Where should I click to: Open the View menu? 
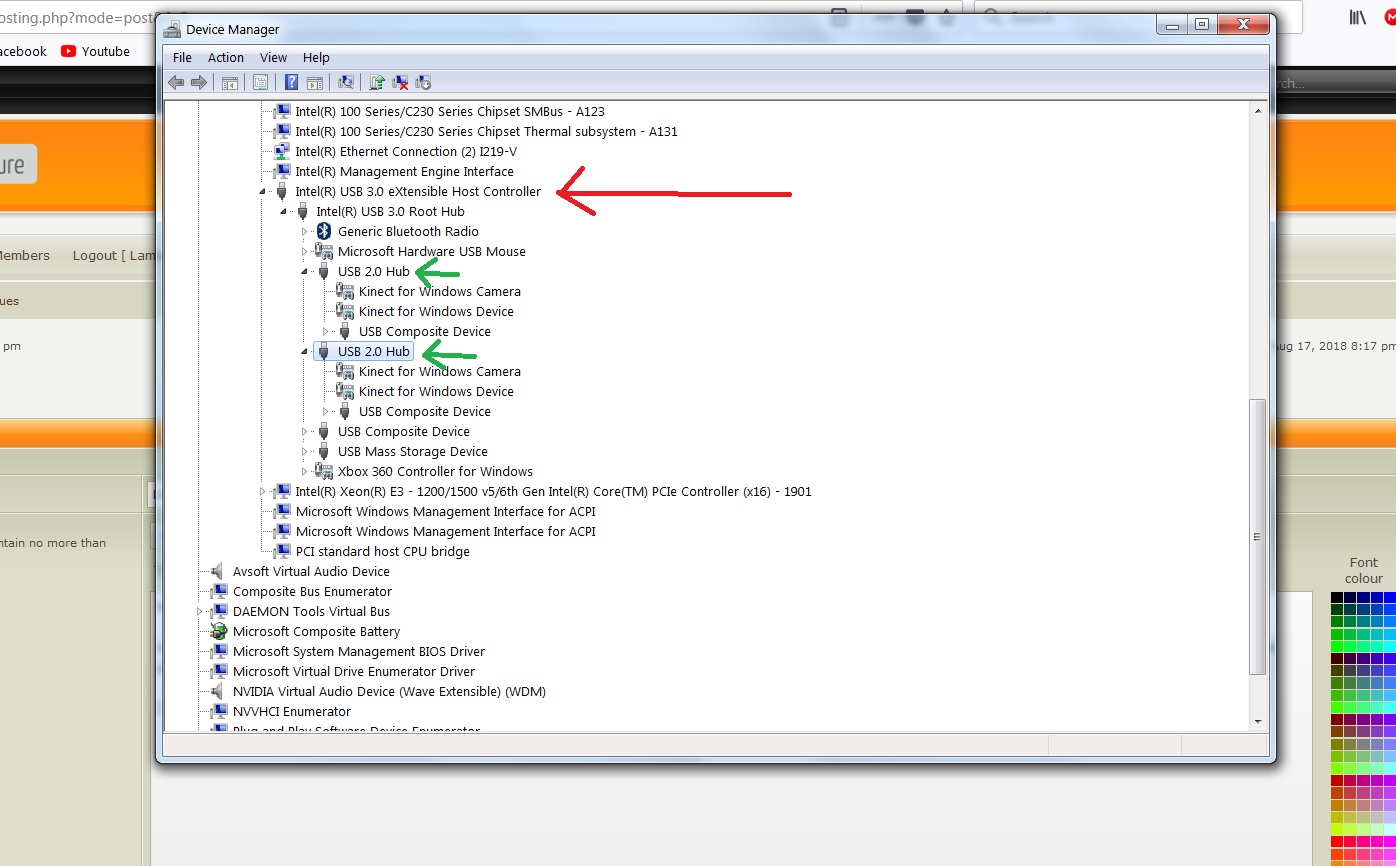click(x=273, y=58)
